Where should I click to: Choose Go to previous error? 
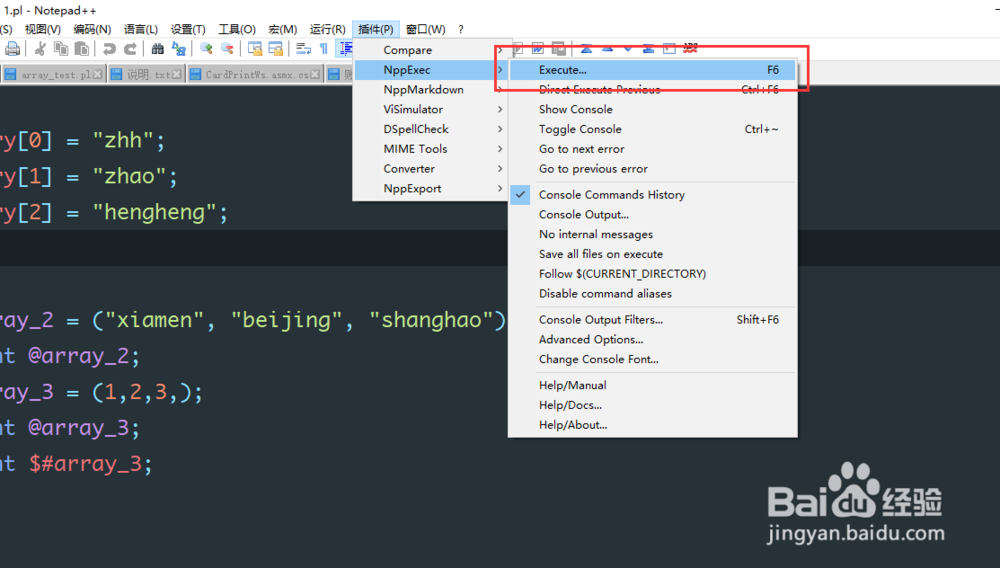point(652,169)
